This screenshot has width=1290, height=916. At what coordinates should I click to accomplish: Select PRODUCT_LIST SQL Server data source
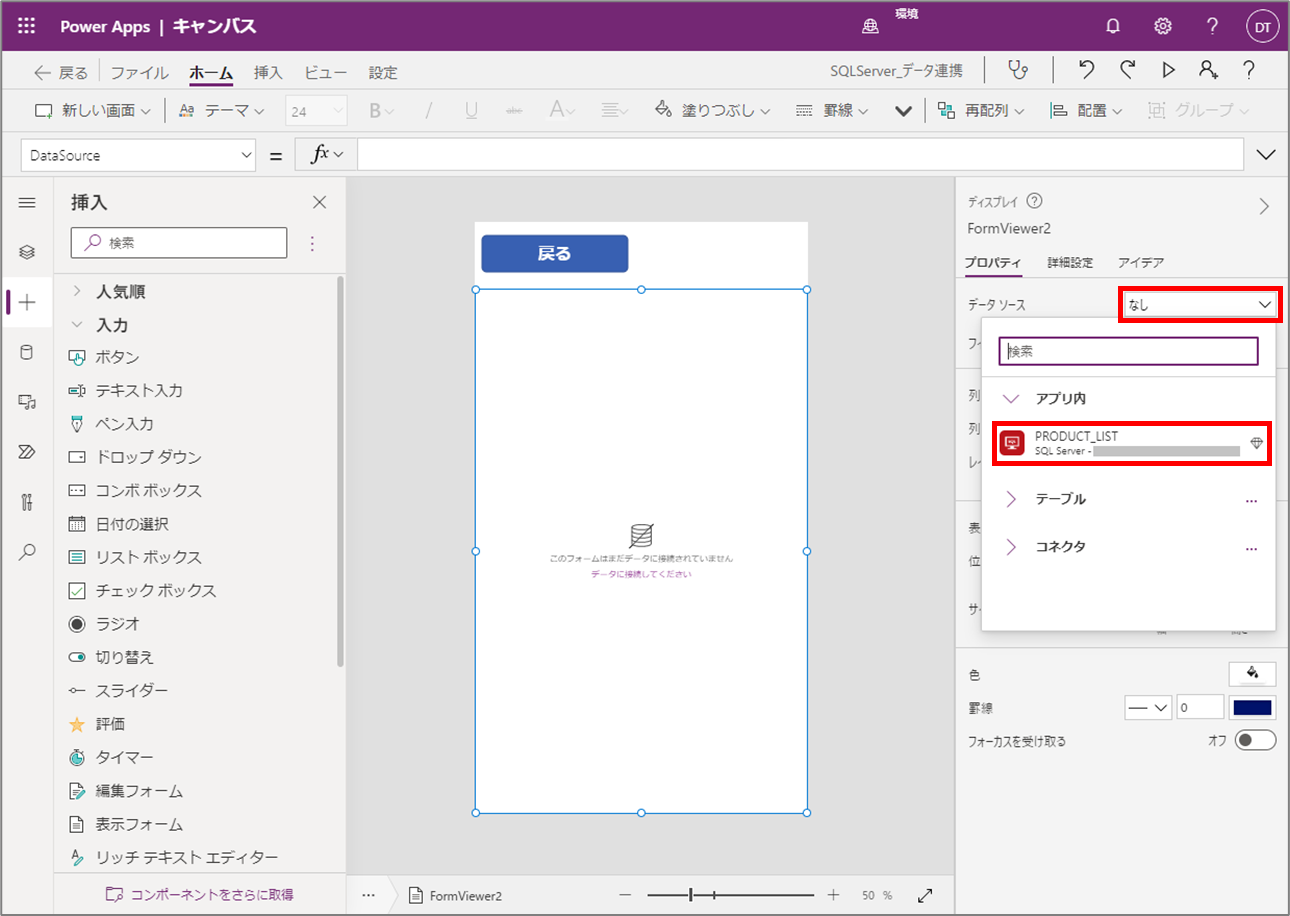(1131, 443)
